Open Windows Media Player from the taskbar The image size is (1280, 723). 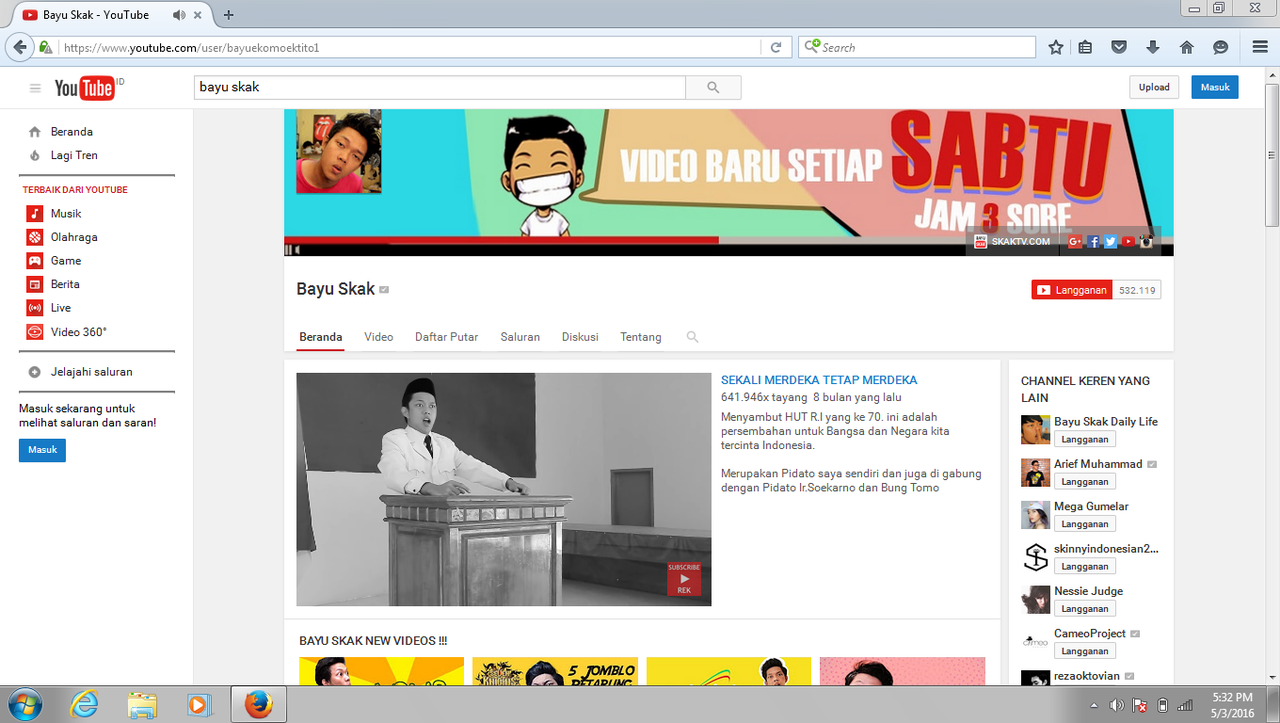[198, 705]
